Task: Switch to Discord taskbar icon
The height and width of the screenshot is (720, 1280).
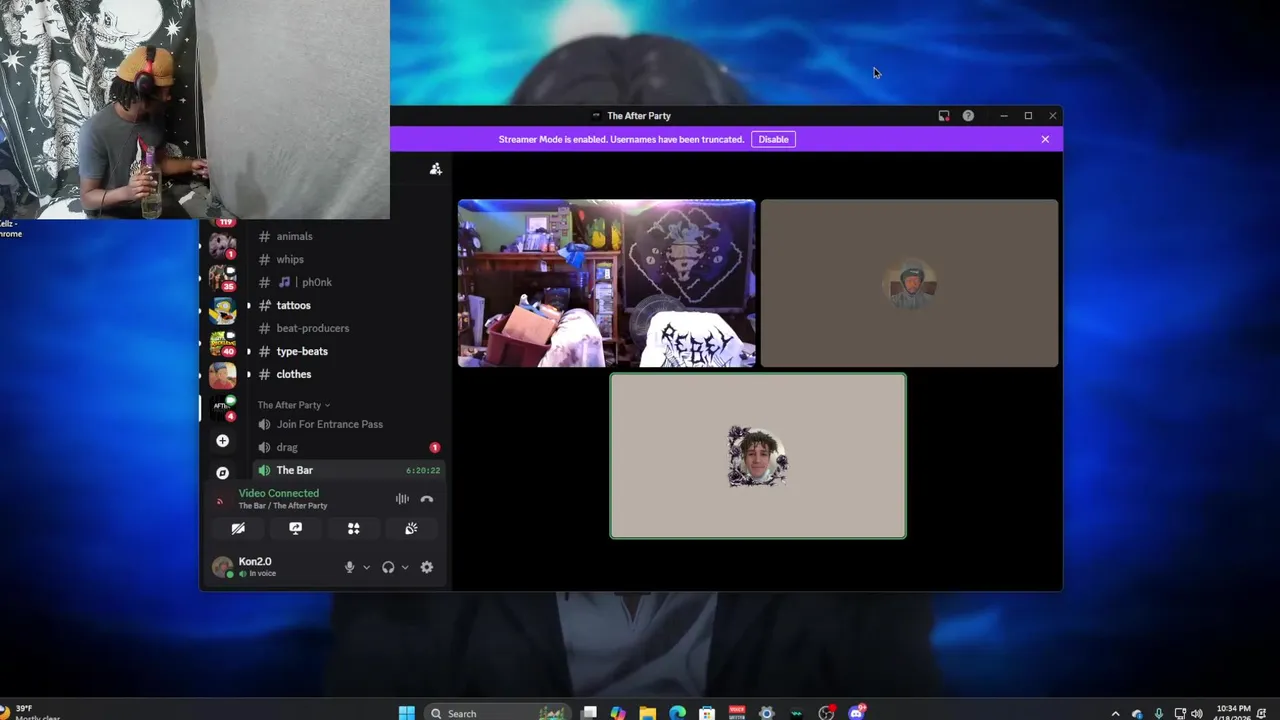Action: pyautogui.click(x=857, y=713)
